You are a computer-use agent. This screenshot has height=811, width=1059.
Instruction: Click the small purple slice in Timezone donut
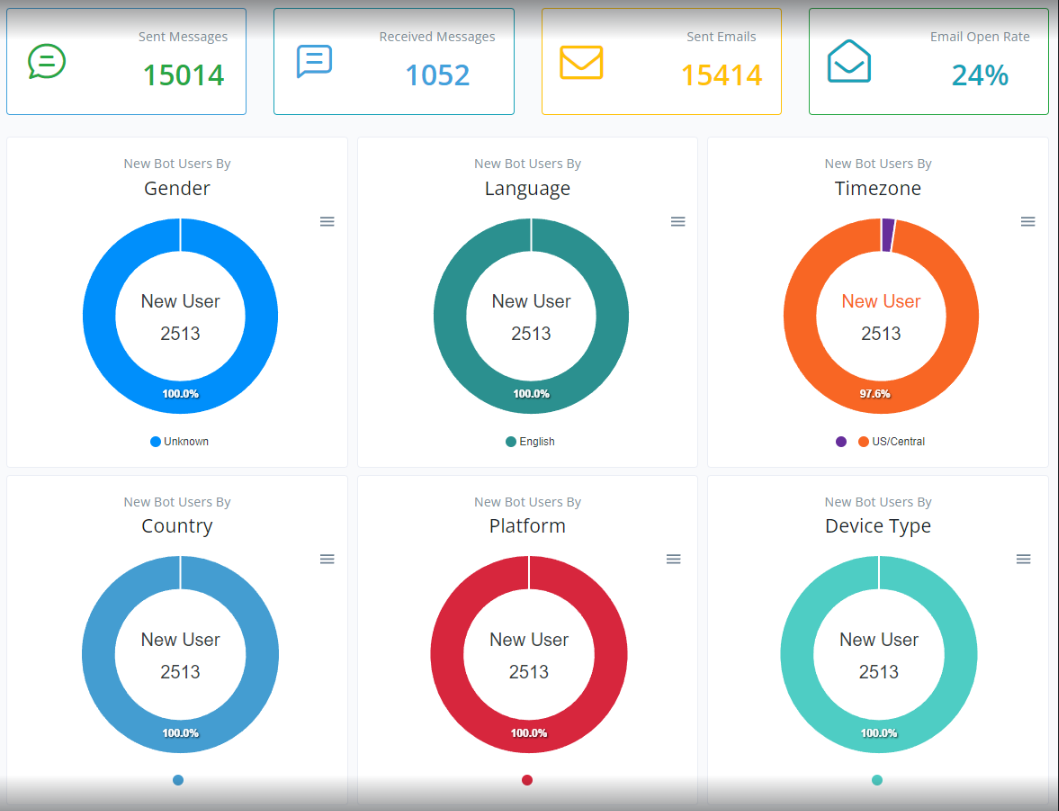[888, 234]
